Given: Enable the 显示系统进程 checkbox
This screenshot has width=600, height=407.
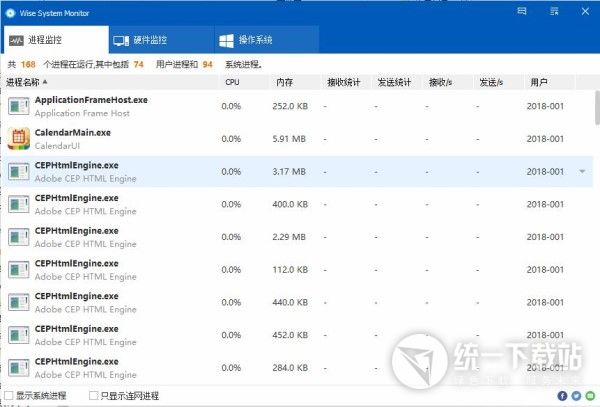Looking at the screenshot, I should coord(9,396).
